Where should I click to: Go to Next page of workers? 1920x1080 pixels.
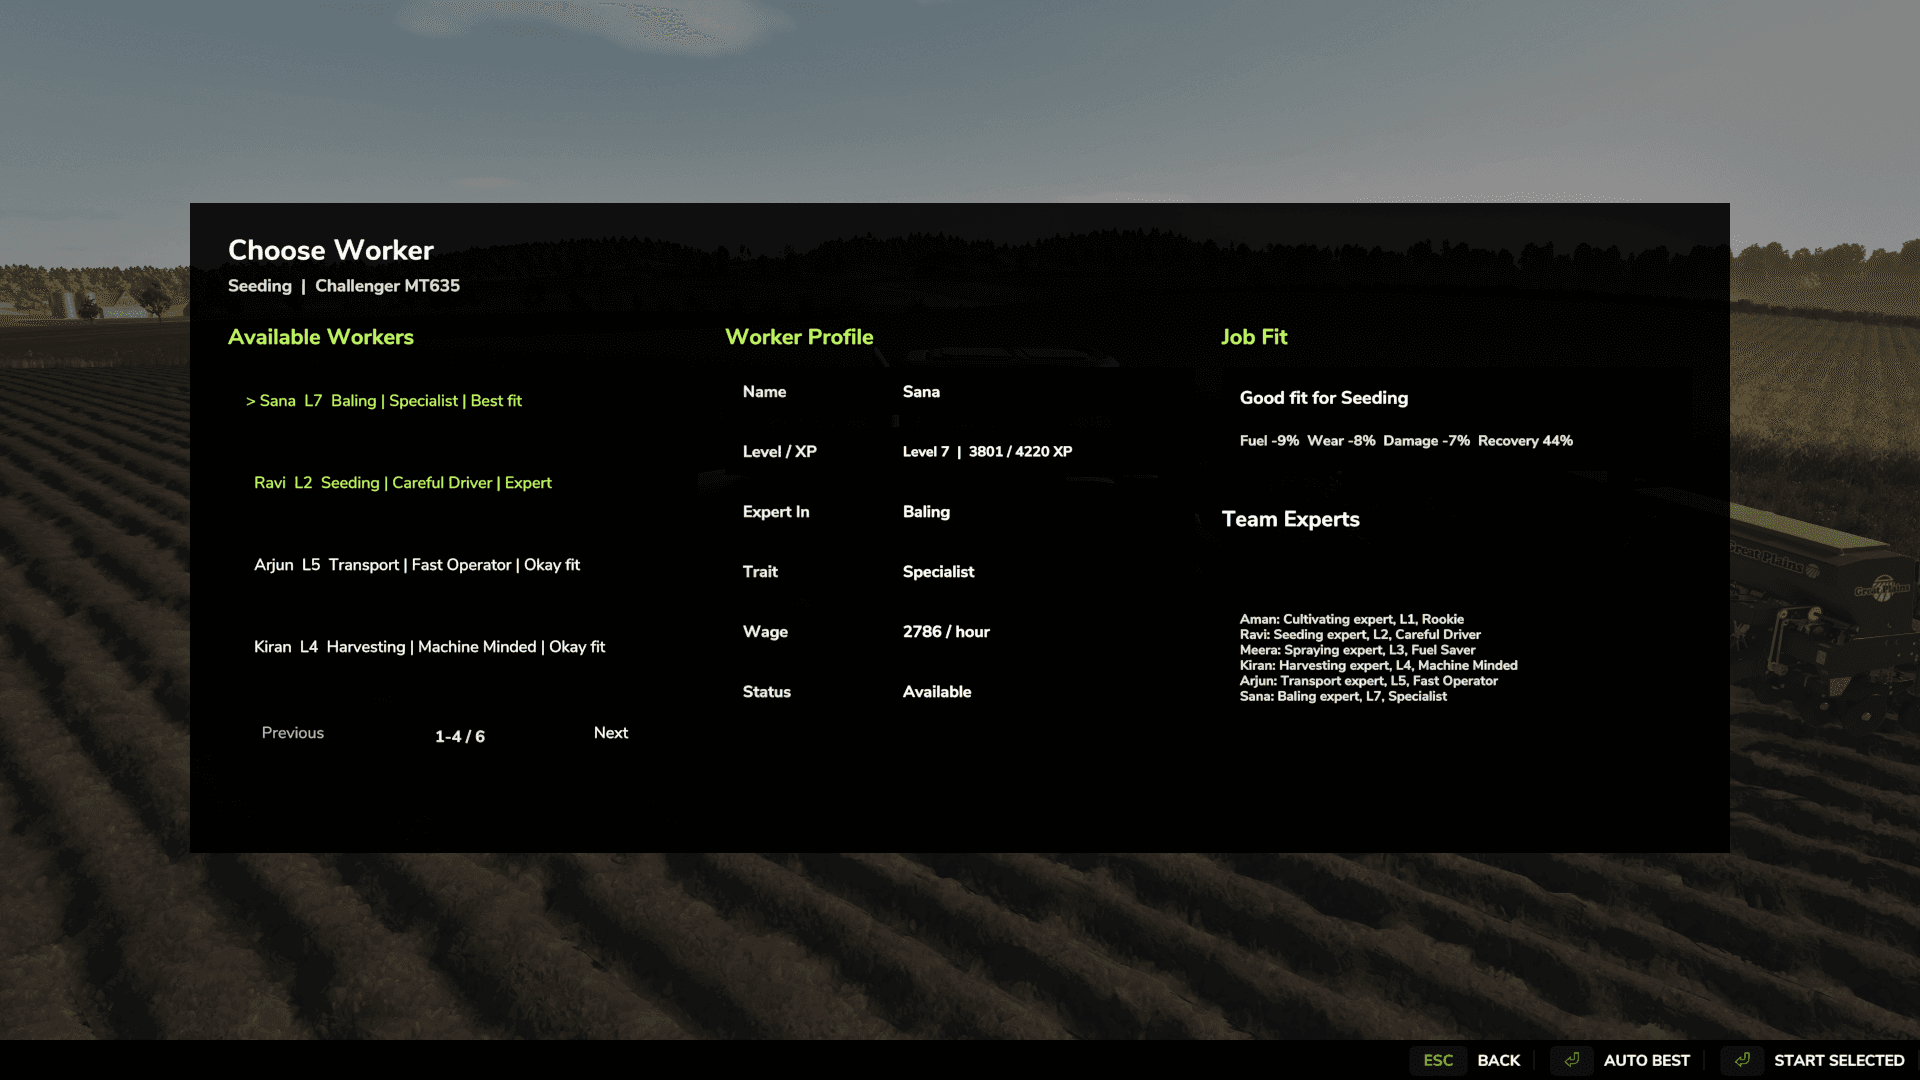coord(611,733)
